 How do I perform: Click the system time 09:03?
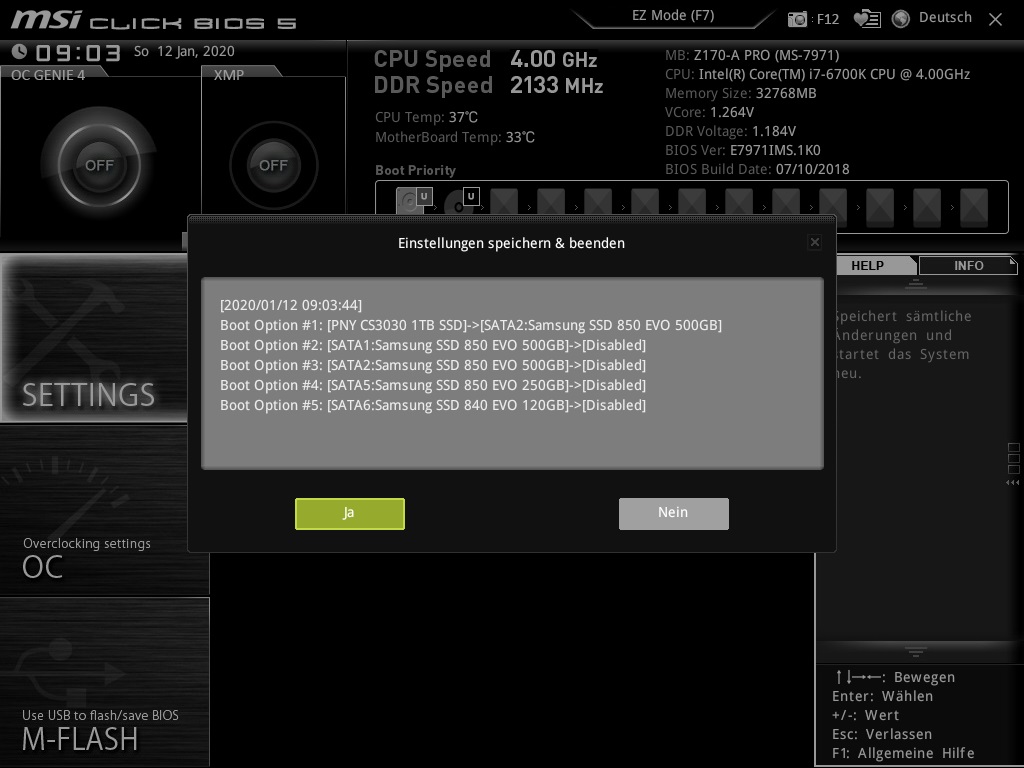[78, 52]
